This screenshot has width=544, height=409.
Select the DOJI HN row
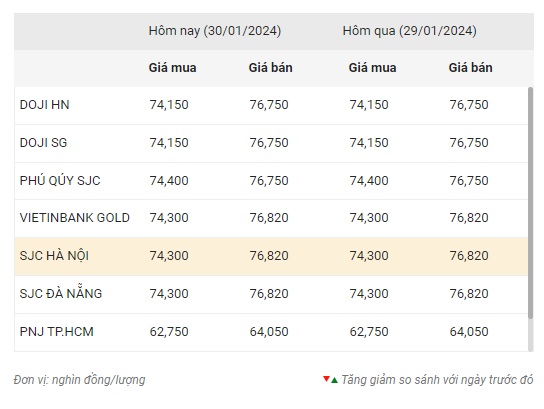pos(271,105)
